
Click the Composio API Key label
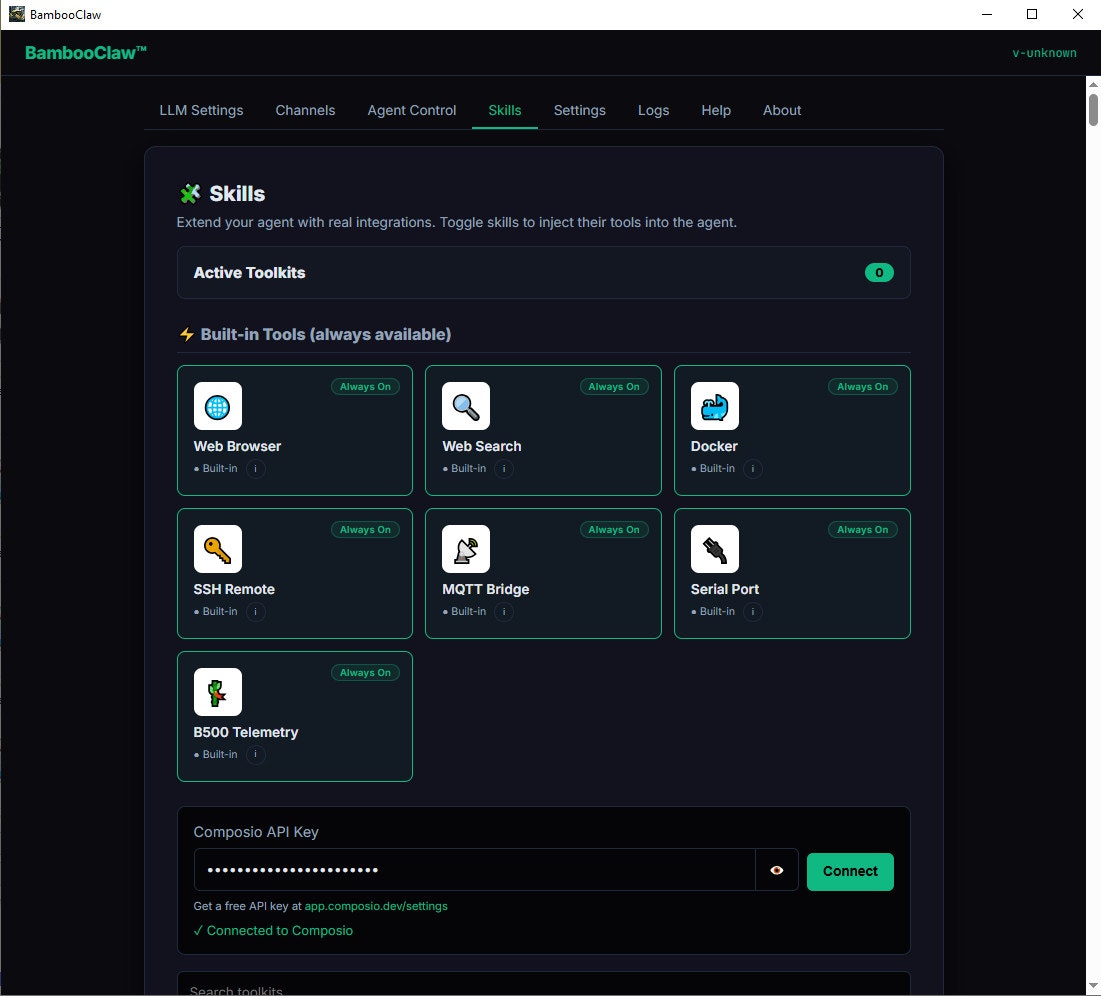[256, 832]
